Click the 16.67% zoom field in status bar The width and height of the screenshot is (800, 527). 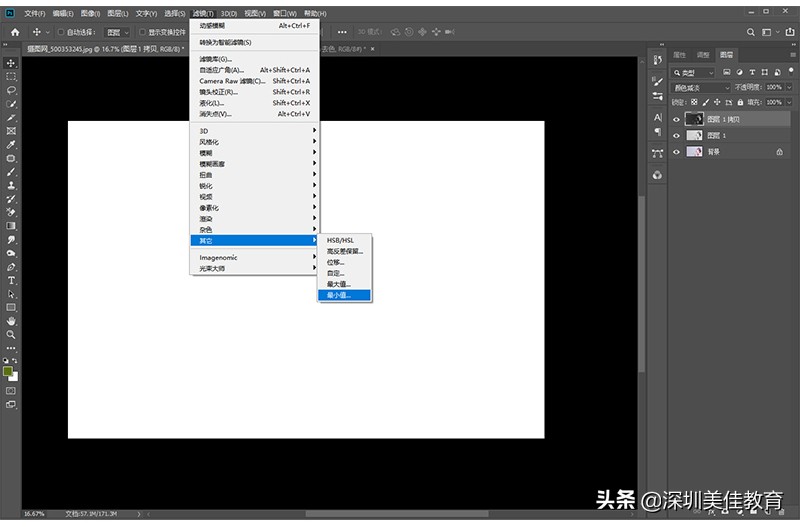tap(34, 514)
